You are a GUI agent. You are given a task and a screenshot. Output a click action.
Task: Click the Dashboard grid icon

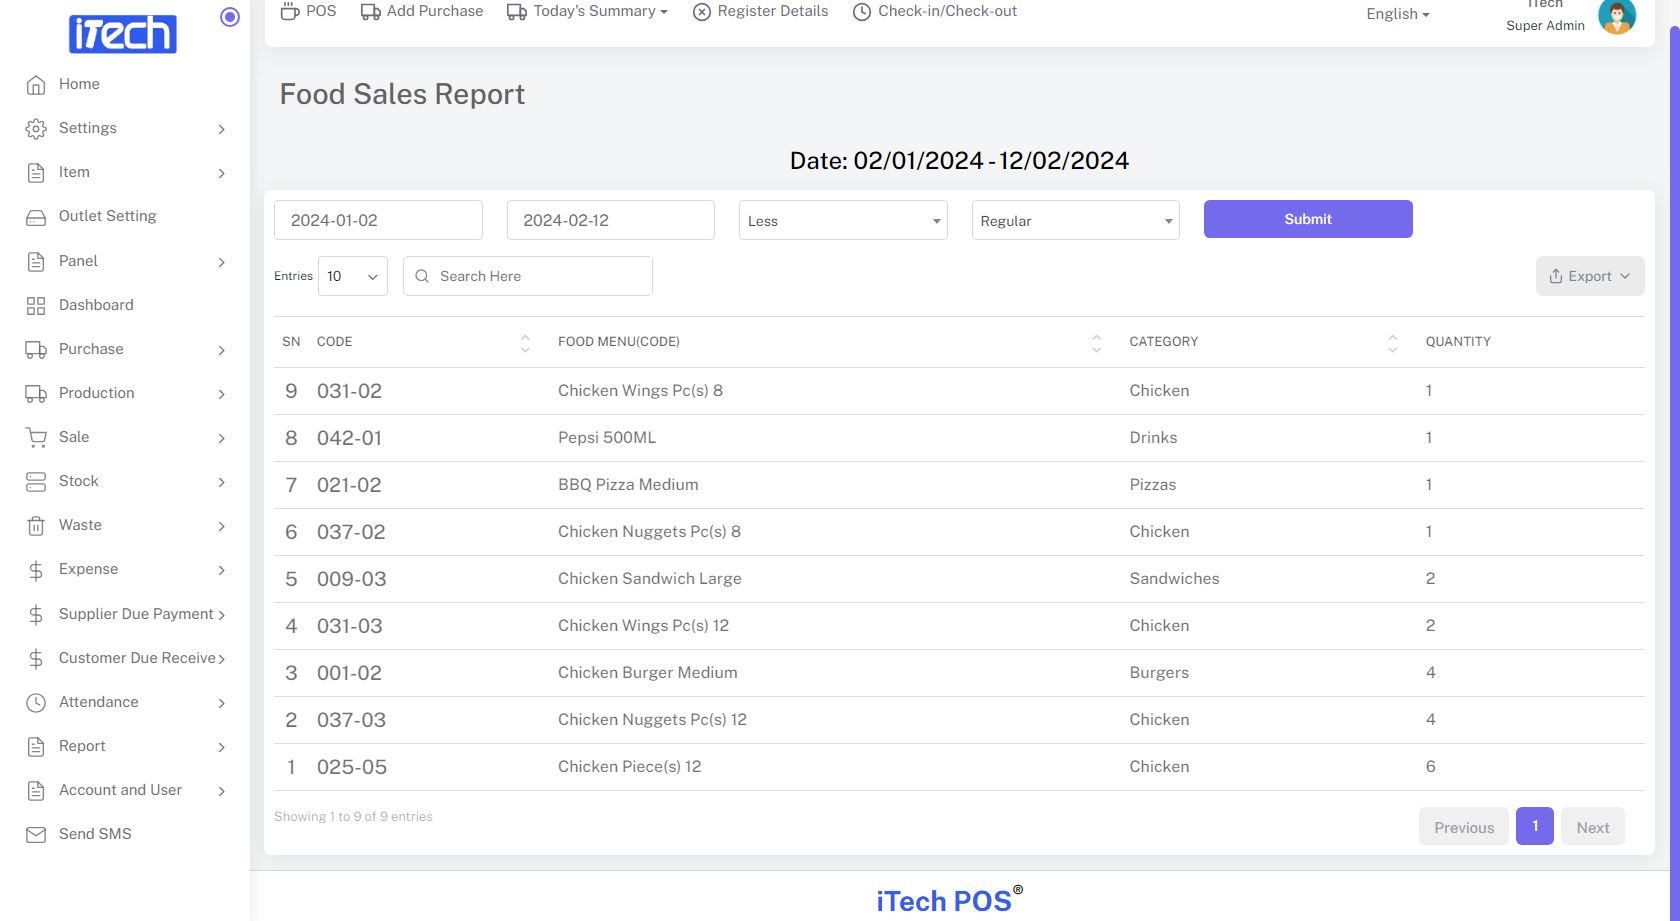pyautogui.click(x=36, y=306)
